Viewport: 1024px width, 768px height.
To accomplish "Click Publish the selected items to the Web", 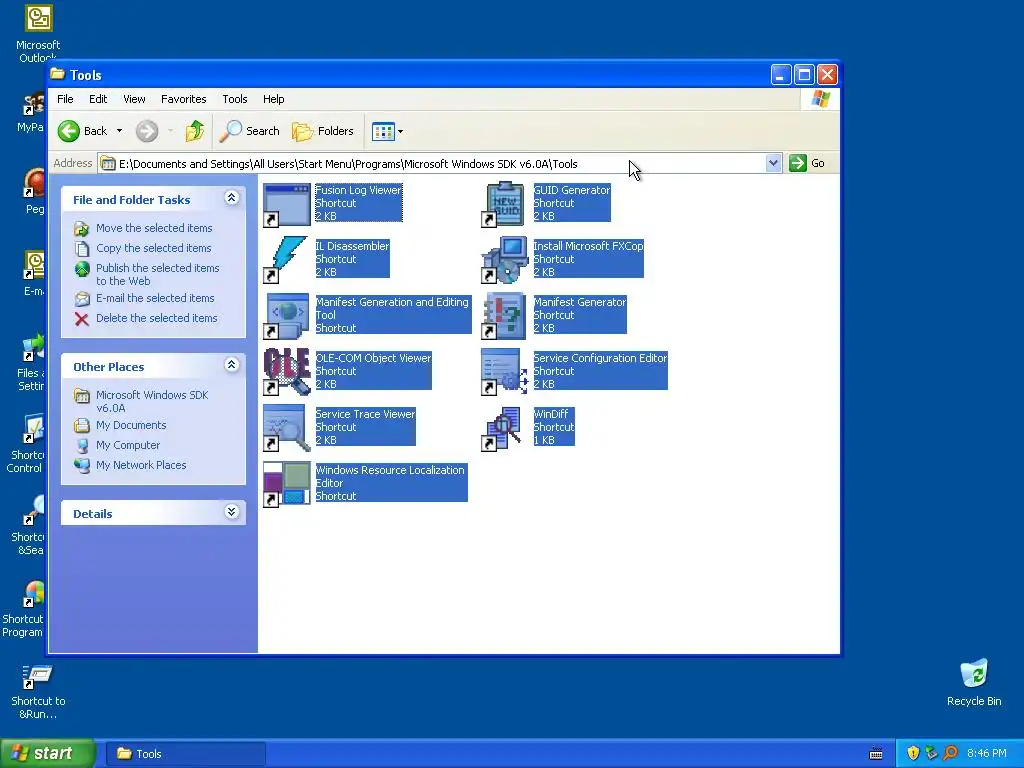I will coord(157,274).
